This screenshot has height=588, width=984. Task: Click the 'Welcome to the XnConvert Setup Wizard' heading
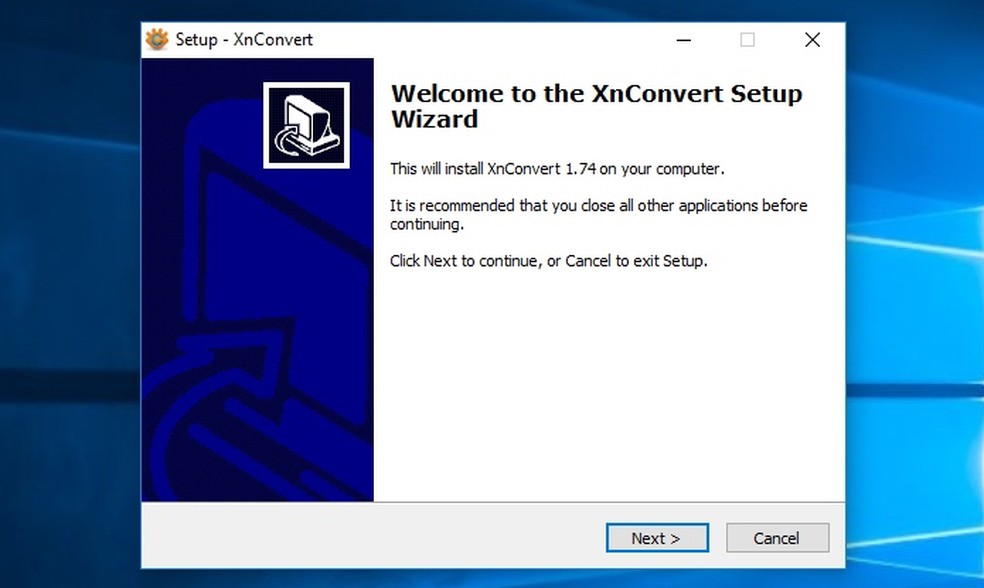596,105
